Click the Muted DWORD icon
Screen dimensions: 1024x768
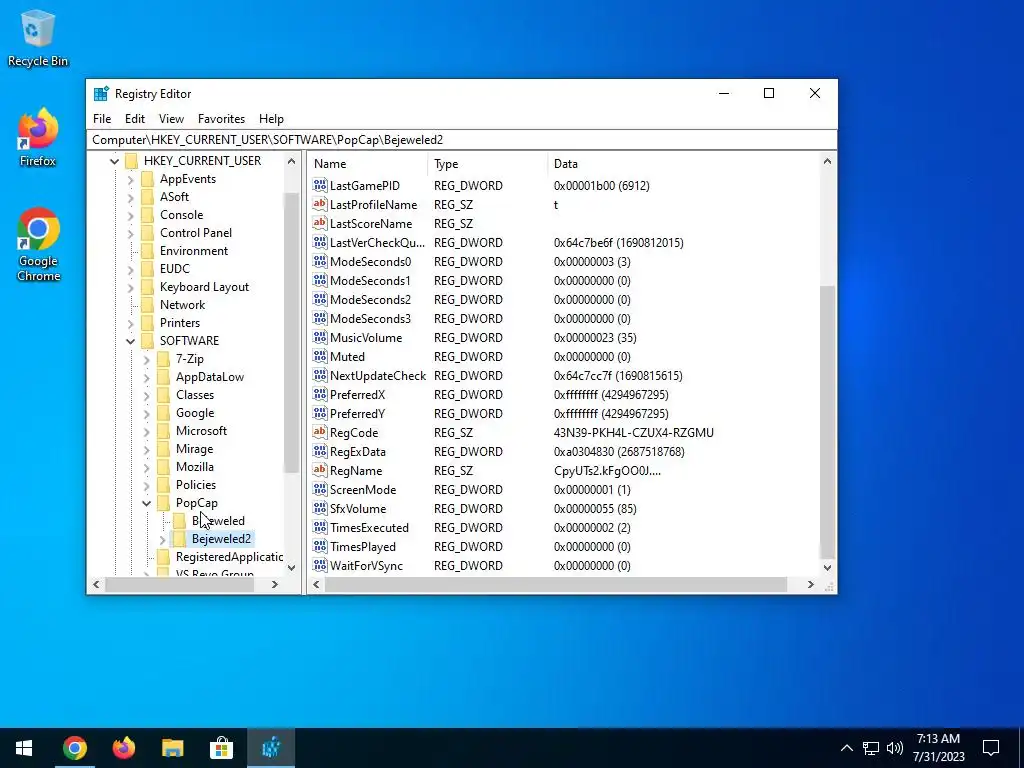click(319, 357)
